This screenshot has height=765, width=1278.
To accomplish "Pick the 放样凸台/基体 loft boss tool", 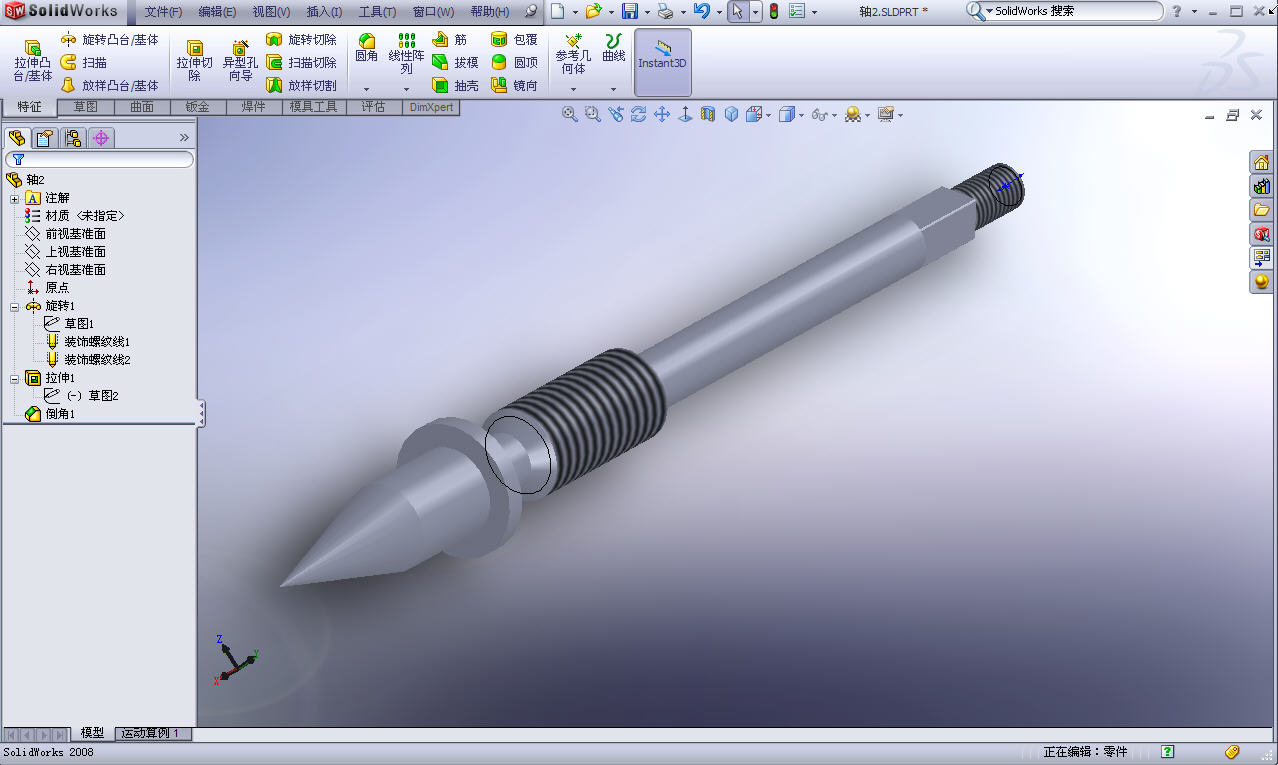I will [x=110, y=86].
